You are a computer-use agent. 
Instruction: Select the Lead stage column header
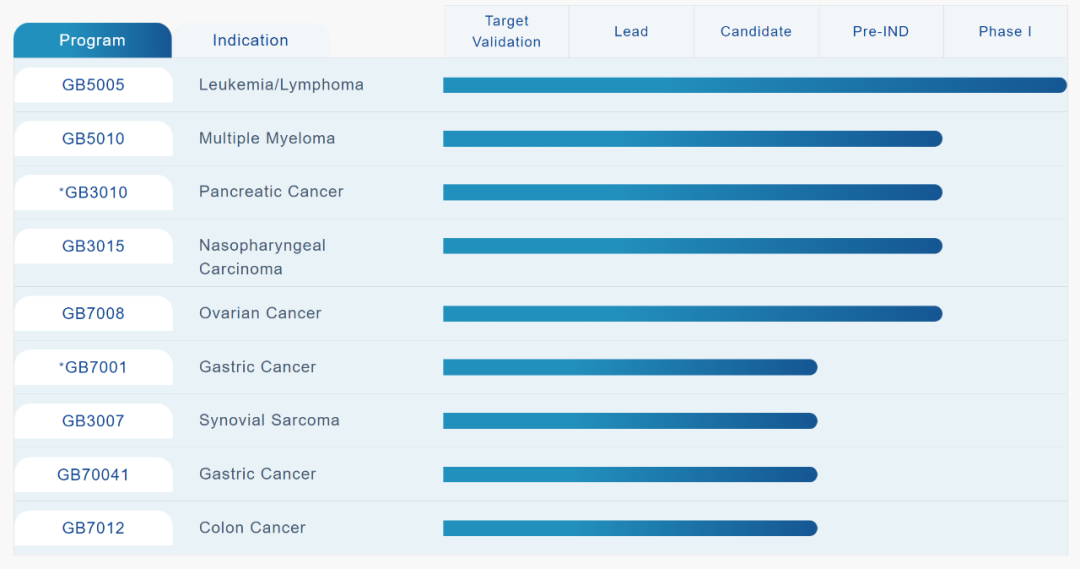coord(631,32)
